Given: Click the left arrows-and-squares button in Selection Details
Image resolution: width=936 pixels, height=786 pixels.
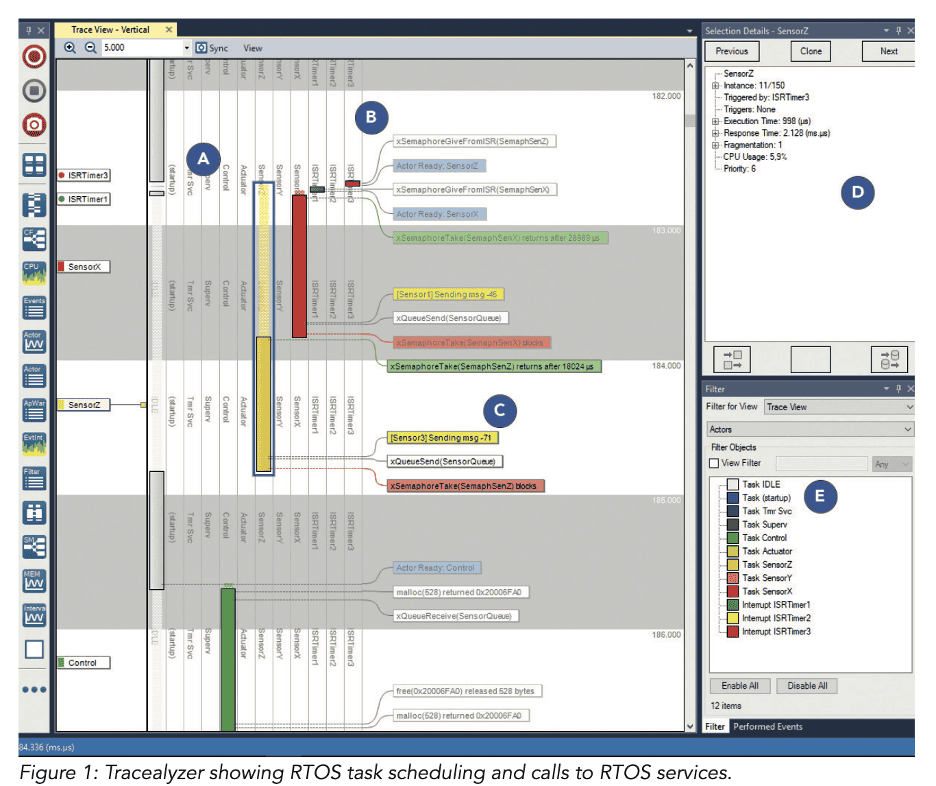Looking at the screenshot, I should coord(732,360).
